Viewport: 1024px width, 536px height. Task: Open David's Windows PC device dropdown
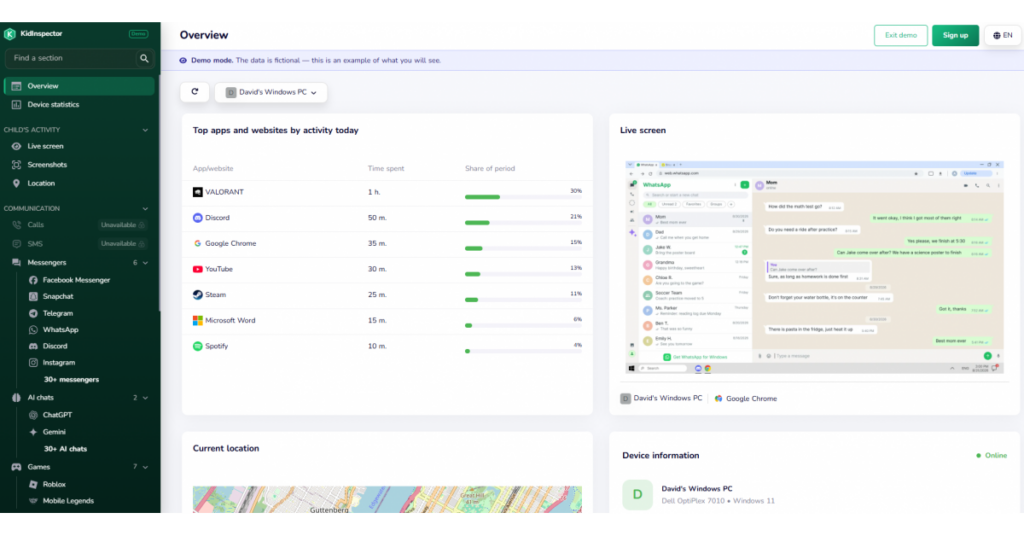pyautogui.click(x=271, y=92)
